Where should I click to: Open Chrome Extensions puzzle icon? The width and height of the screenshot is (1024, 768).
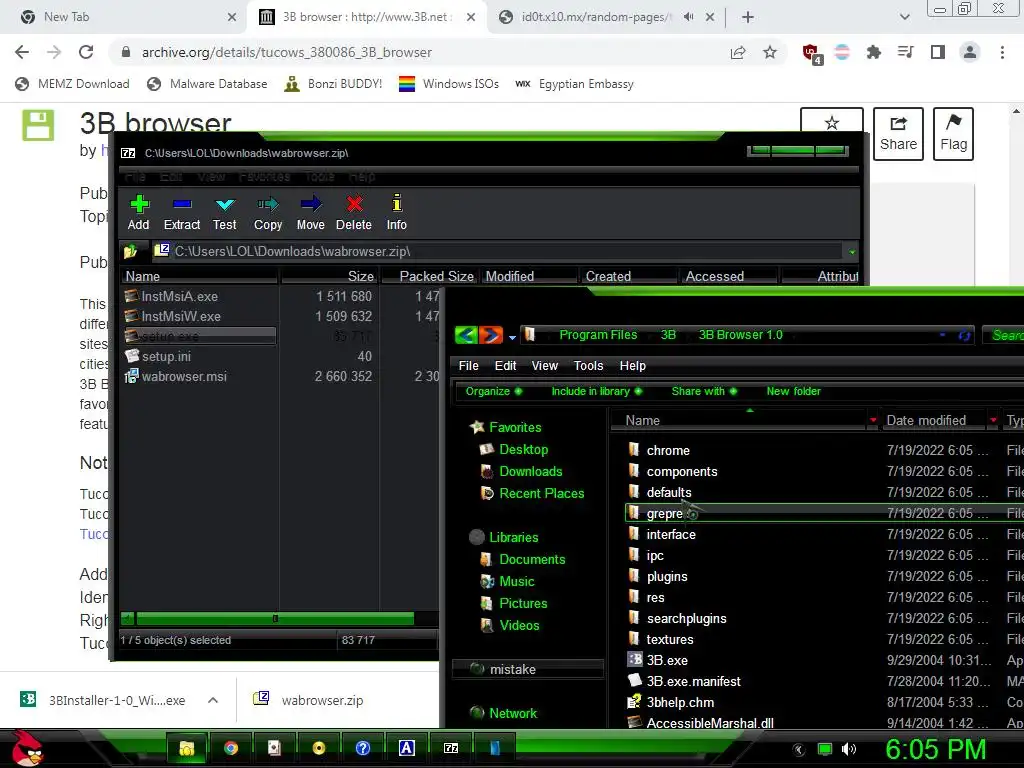coord(874,52)
